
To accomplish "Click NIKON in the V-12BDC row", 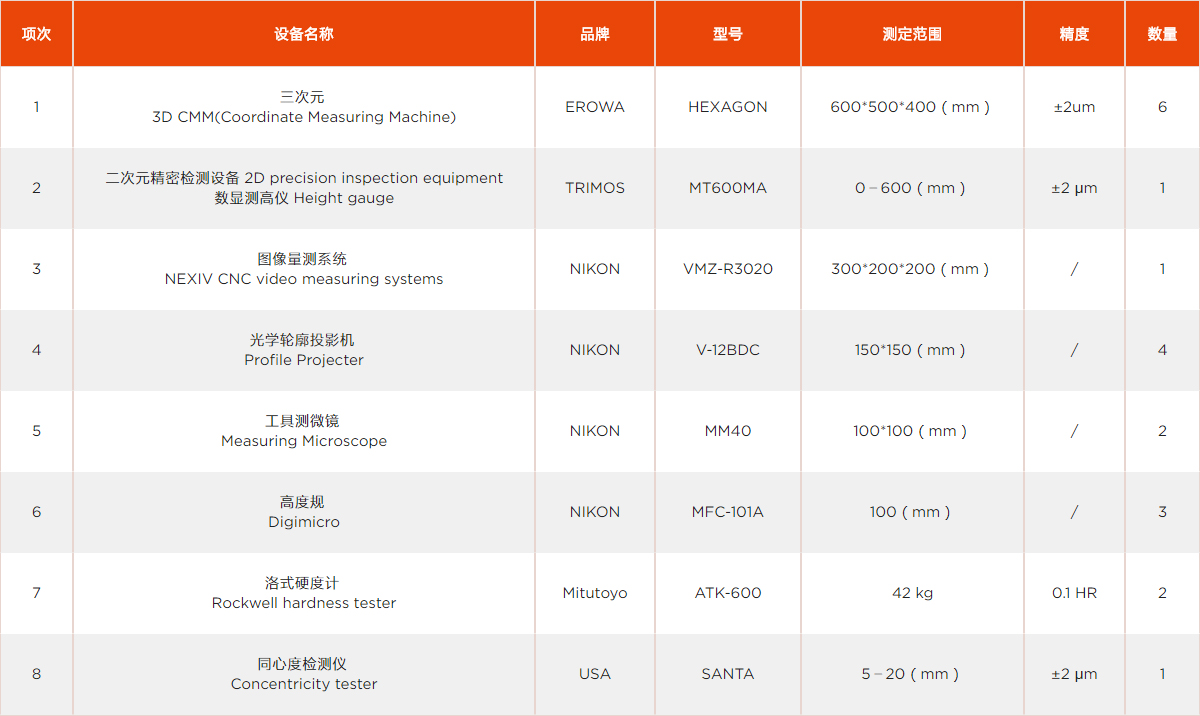I will (x=595, y=350).
